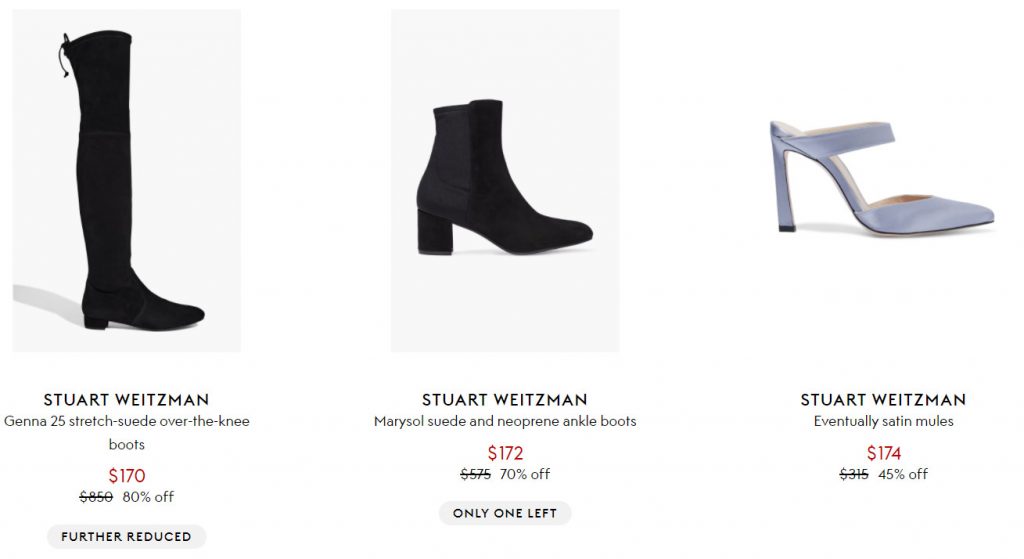Click Stuart Weitzman brand above Eventually mules
Viewport: 1024px width, 559px height.
click(x=883, y=400)
